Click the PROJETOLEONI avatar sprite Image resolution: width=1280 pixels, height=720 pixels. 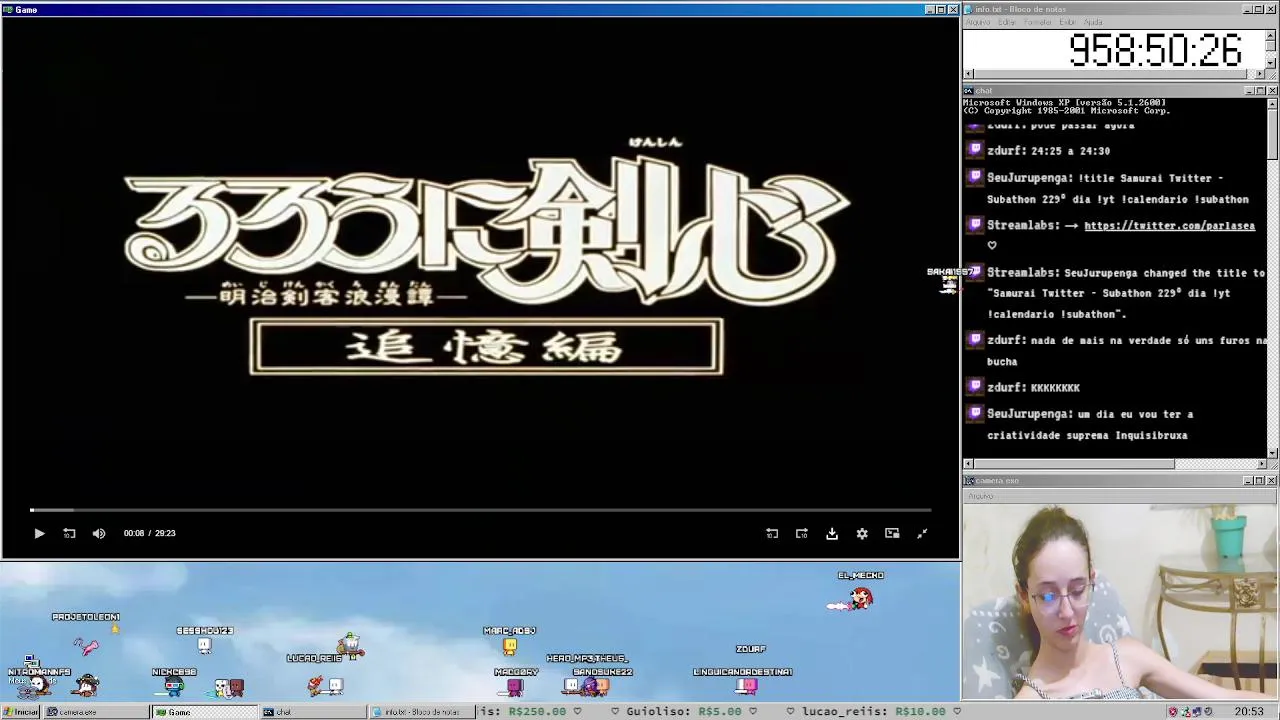pyautogui.click(x=88, y=645)
